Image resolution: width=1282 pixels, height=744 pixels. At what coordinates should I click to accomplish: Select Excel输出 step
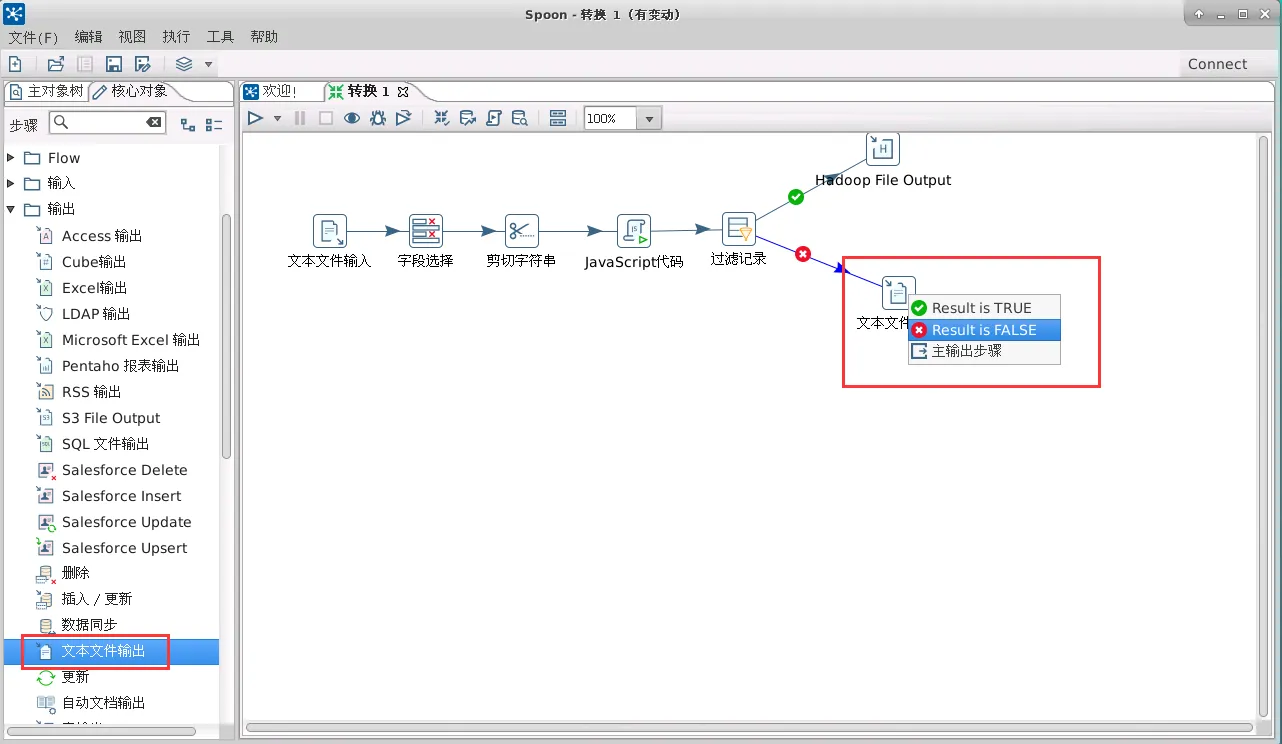tap(95, 288)
